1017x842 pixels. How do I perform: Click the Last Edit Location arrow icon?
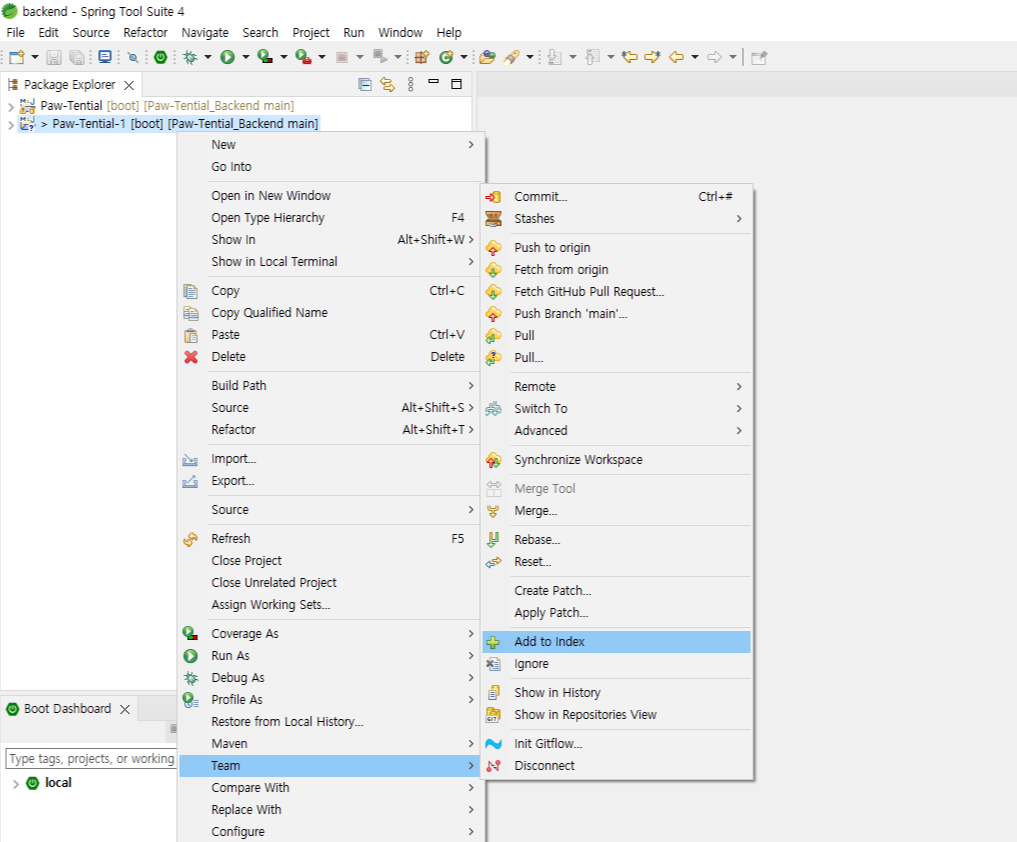coord(628,57)
